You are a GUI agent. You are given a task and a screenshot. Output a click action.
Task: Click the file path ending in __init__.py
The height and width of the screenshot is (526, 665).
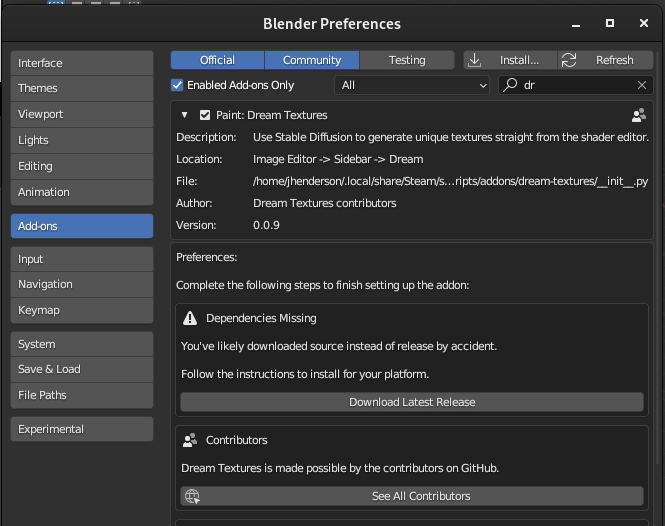point(450,181)
